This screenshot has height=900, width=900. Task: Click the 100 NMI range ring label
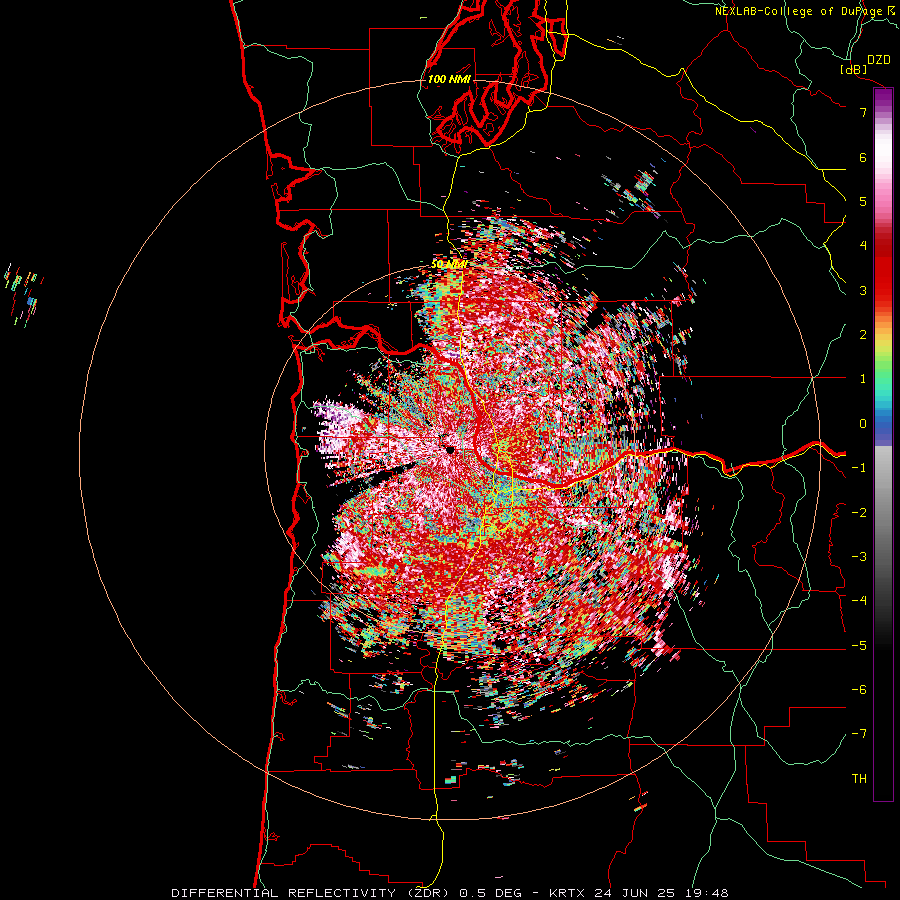(449, 79)
